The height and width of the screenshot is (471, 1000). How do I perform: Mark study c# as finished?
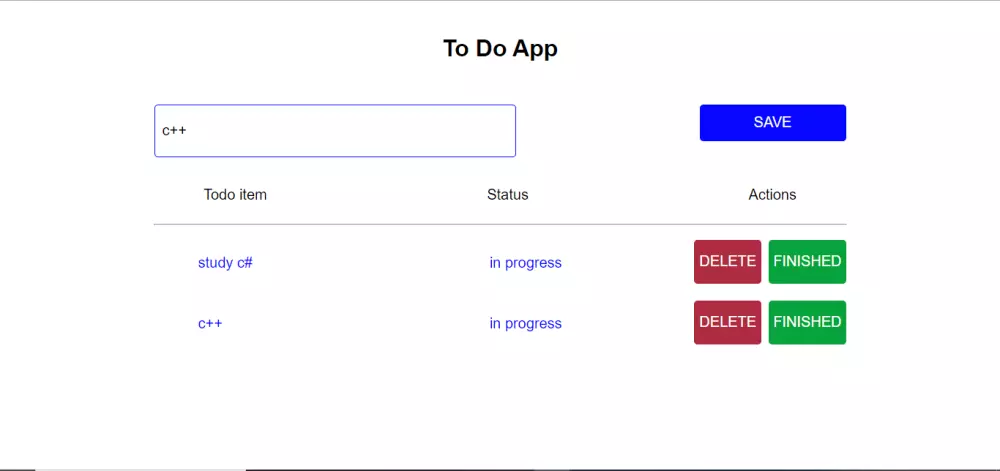coord(807,262)
